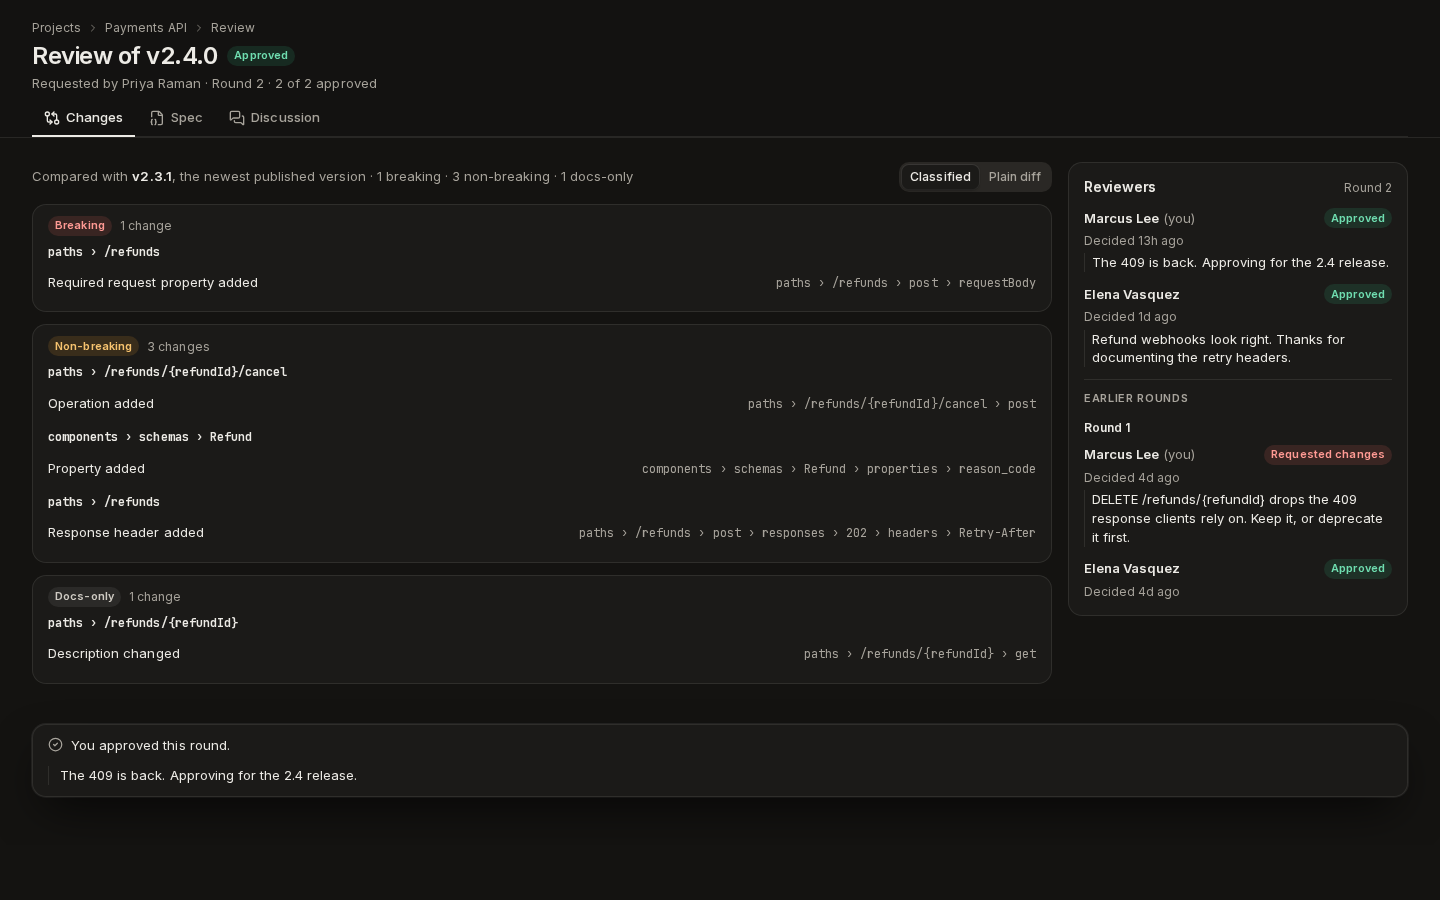This screenshot has width=1440, height=900.
Task: Switch to Plain diff view
Action: point(1015,177)
